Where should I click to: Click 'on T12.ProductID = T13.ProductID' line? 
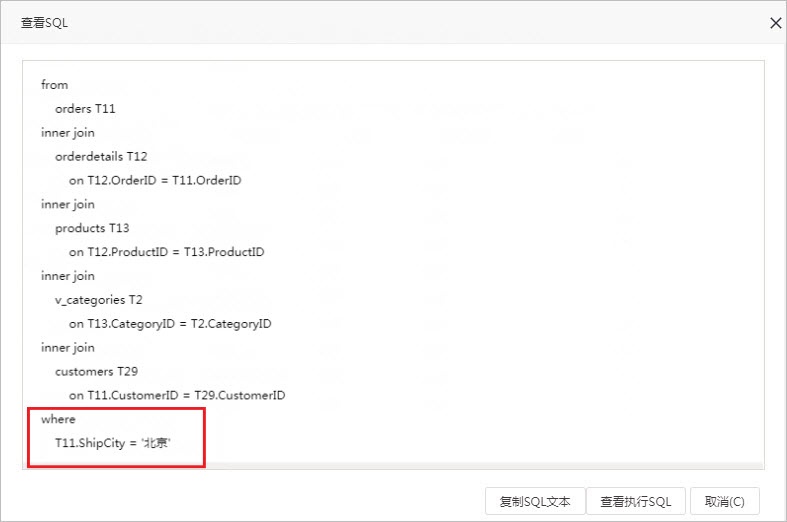[x=167, y=252]
